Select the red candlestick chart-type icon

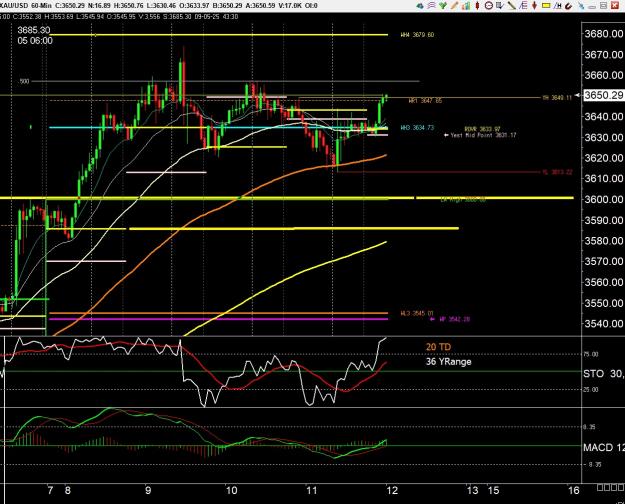pyautogui.click(x=478, y=6)
